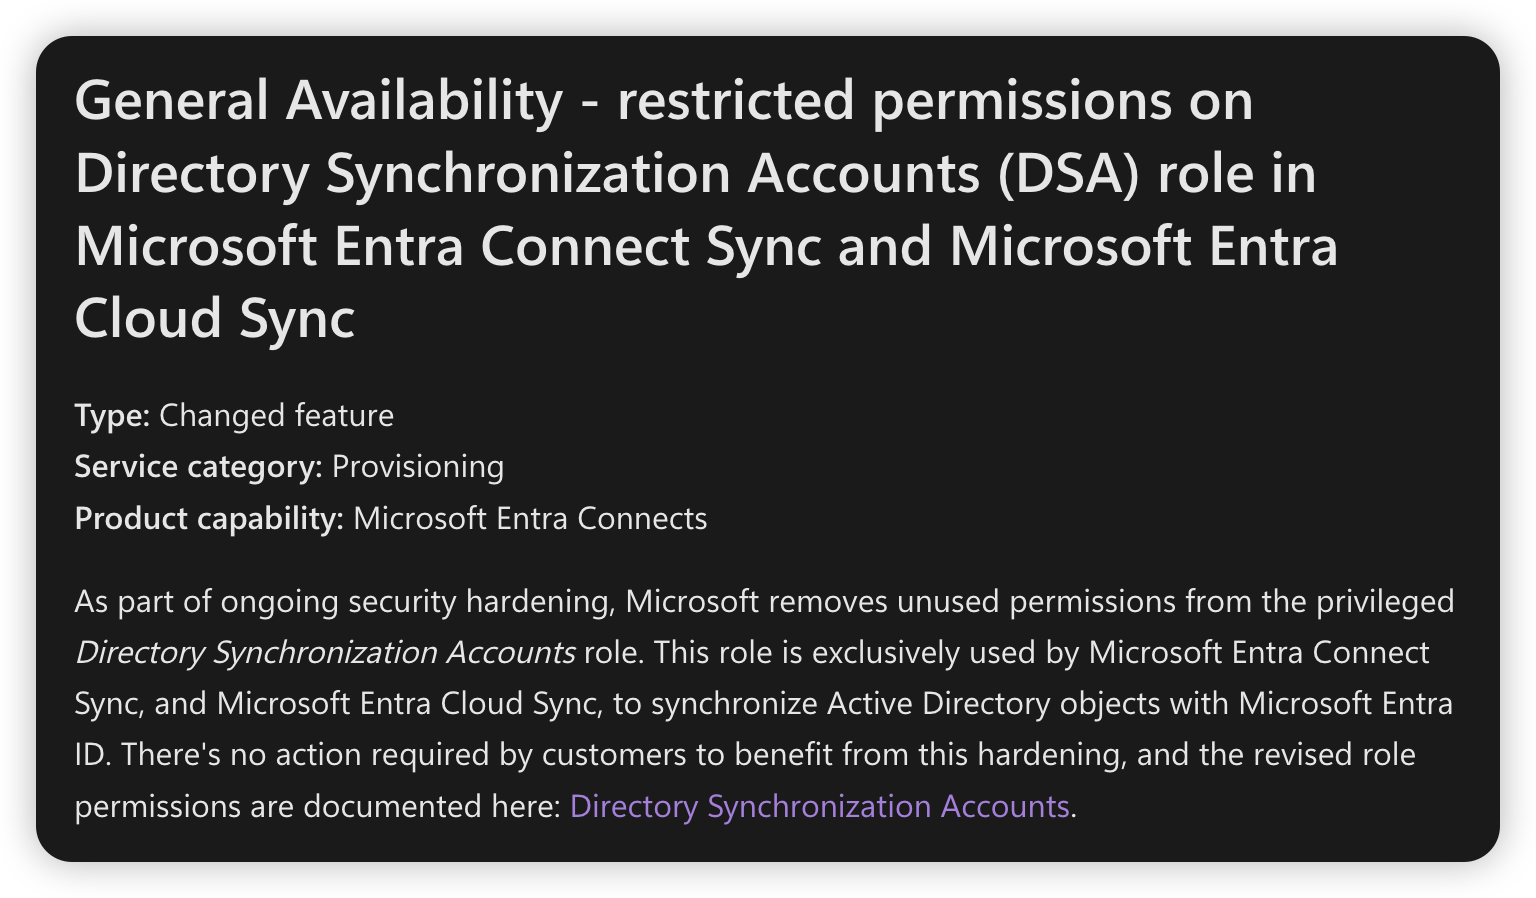Screen dimensions: 1536x898
Task: Click 'permissions are documented here:' text
Action: coord(318,806)
